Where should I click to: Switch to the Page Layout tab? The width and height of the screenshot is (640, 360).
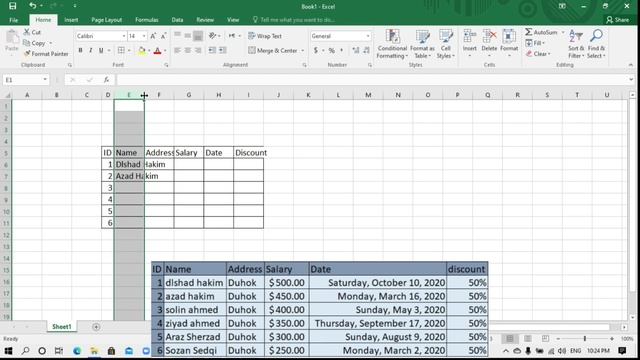coord(107,20)
